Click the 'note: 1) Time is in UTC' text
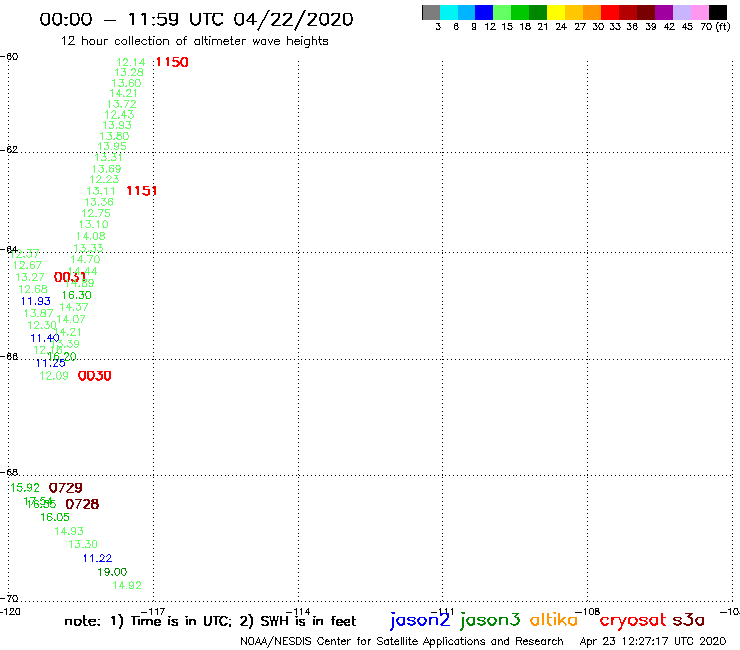740x650 pixels. tap(147, 621)
